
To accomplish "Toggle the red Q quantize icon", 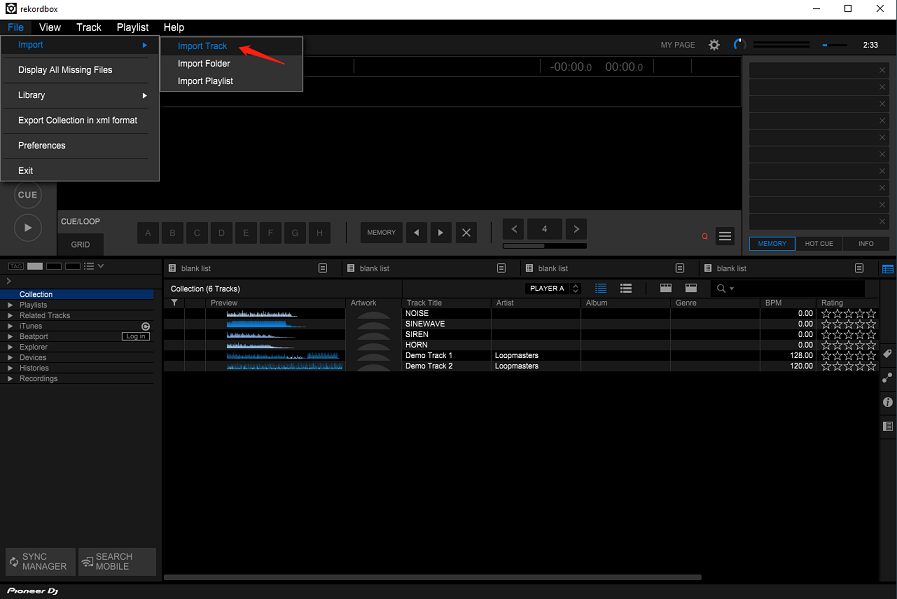I will (704, 236).
